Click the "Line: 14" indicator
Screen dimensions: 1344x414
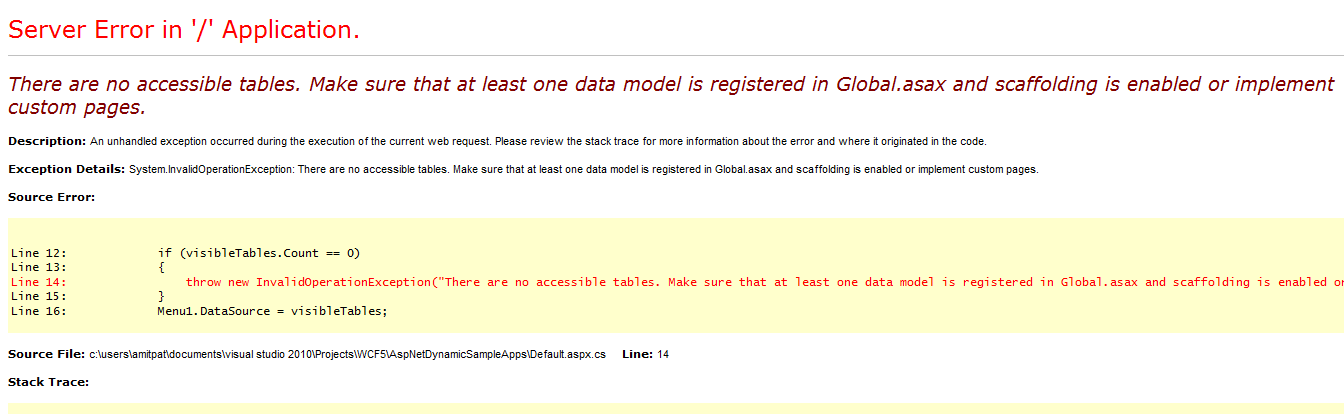pyautogui.click(x=645, y=354)
